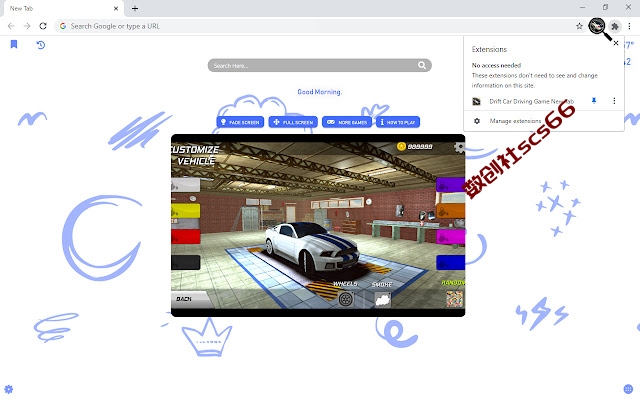Close the Extensions popup
640x400 pixels.
coord(616,43)
